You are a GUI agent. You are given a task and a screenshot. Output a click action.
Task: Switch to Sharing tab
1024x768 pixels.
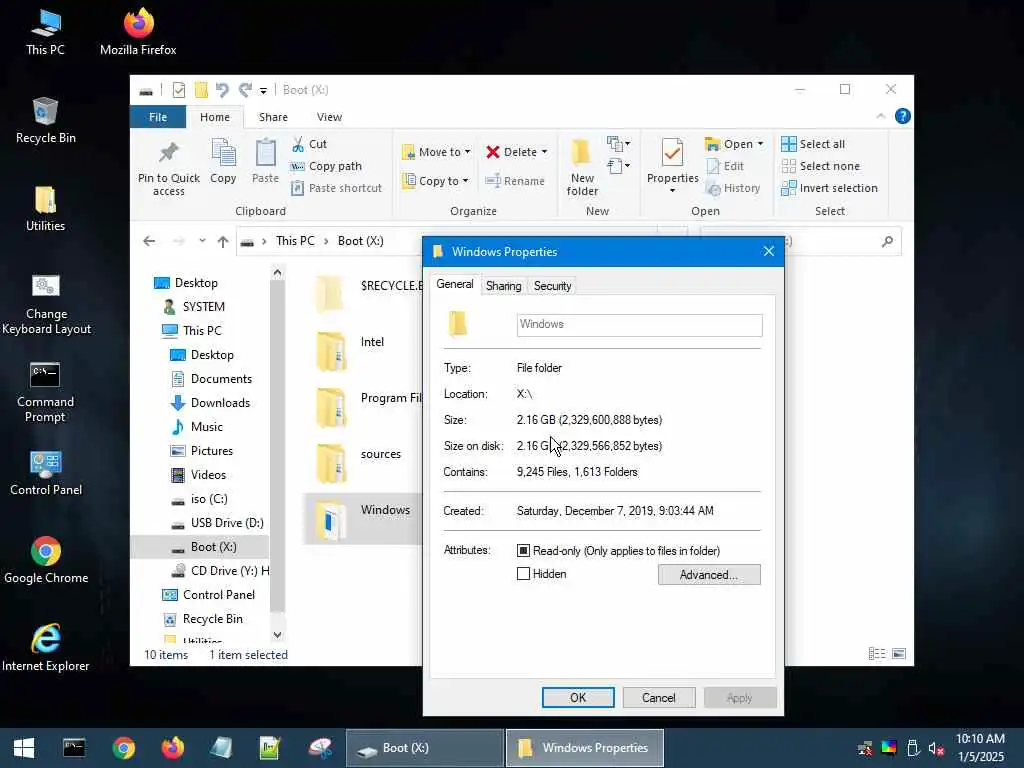click(504, 286)
